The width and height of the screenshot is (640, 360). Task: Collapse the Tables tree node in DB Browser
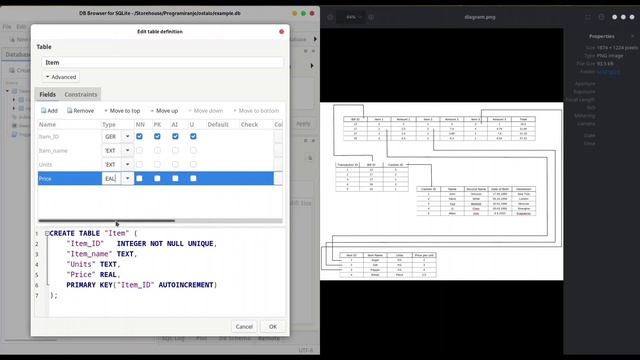[x=7, y=91]
